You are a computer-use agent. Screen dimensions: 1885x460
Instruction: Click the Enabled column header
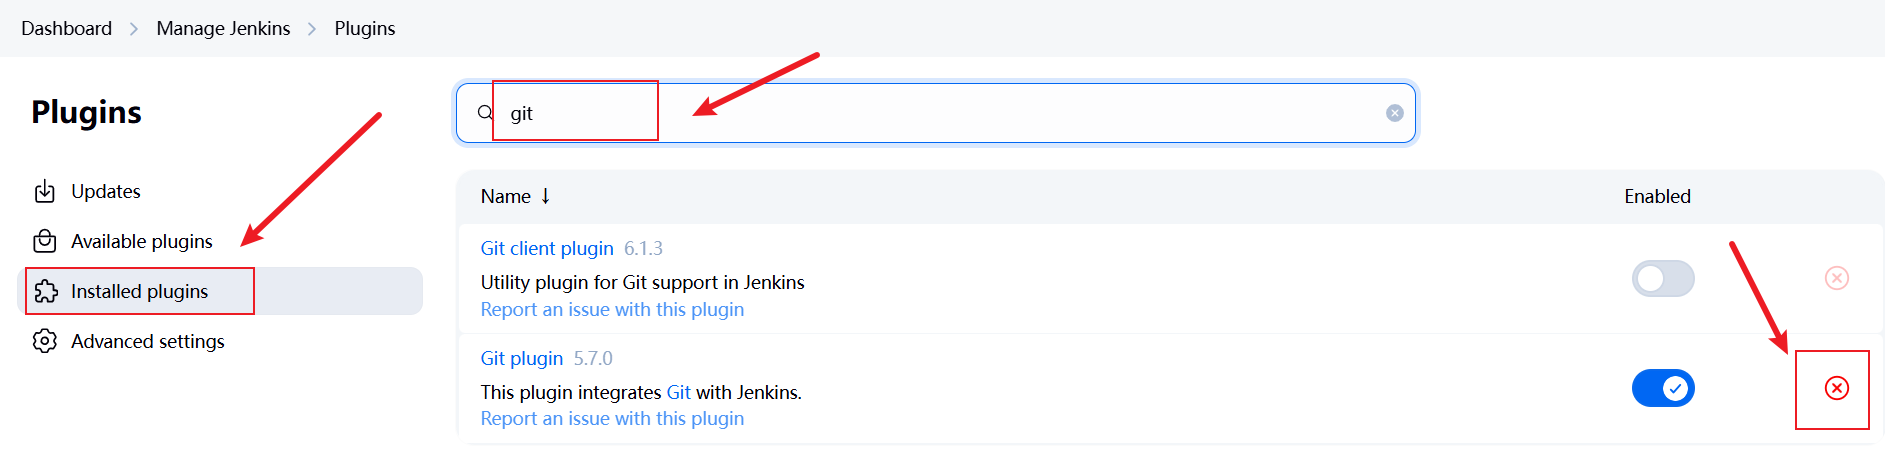(1657, 196)
